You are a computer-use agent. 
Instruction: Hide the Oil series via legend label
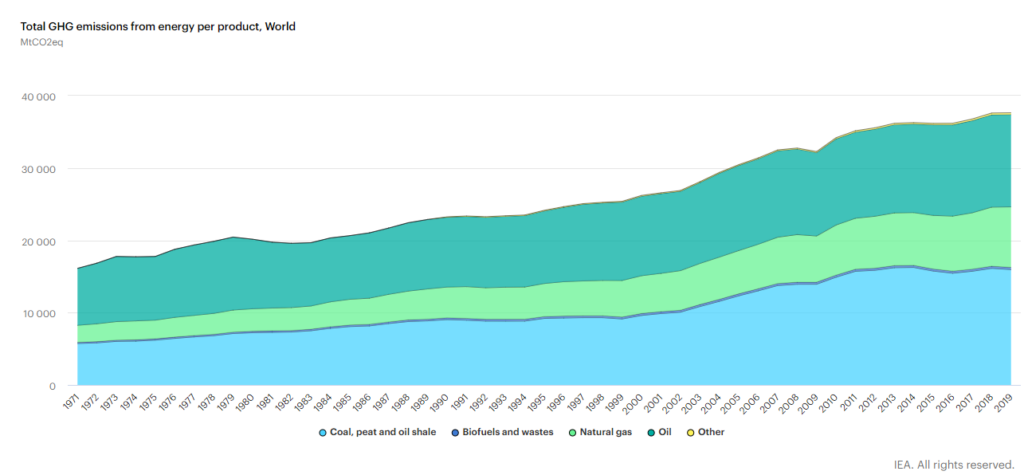[667, 433]
